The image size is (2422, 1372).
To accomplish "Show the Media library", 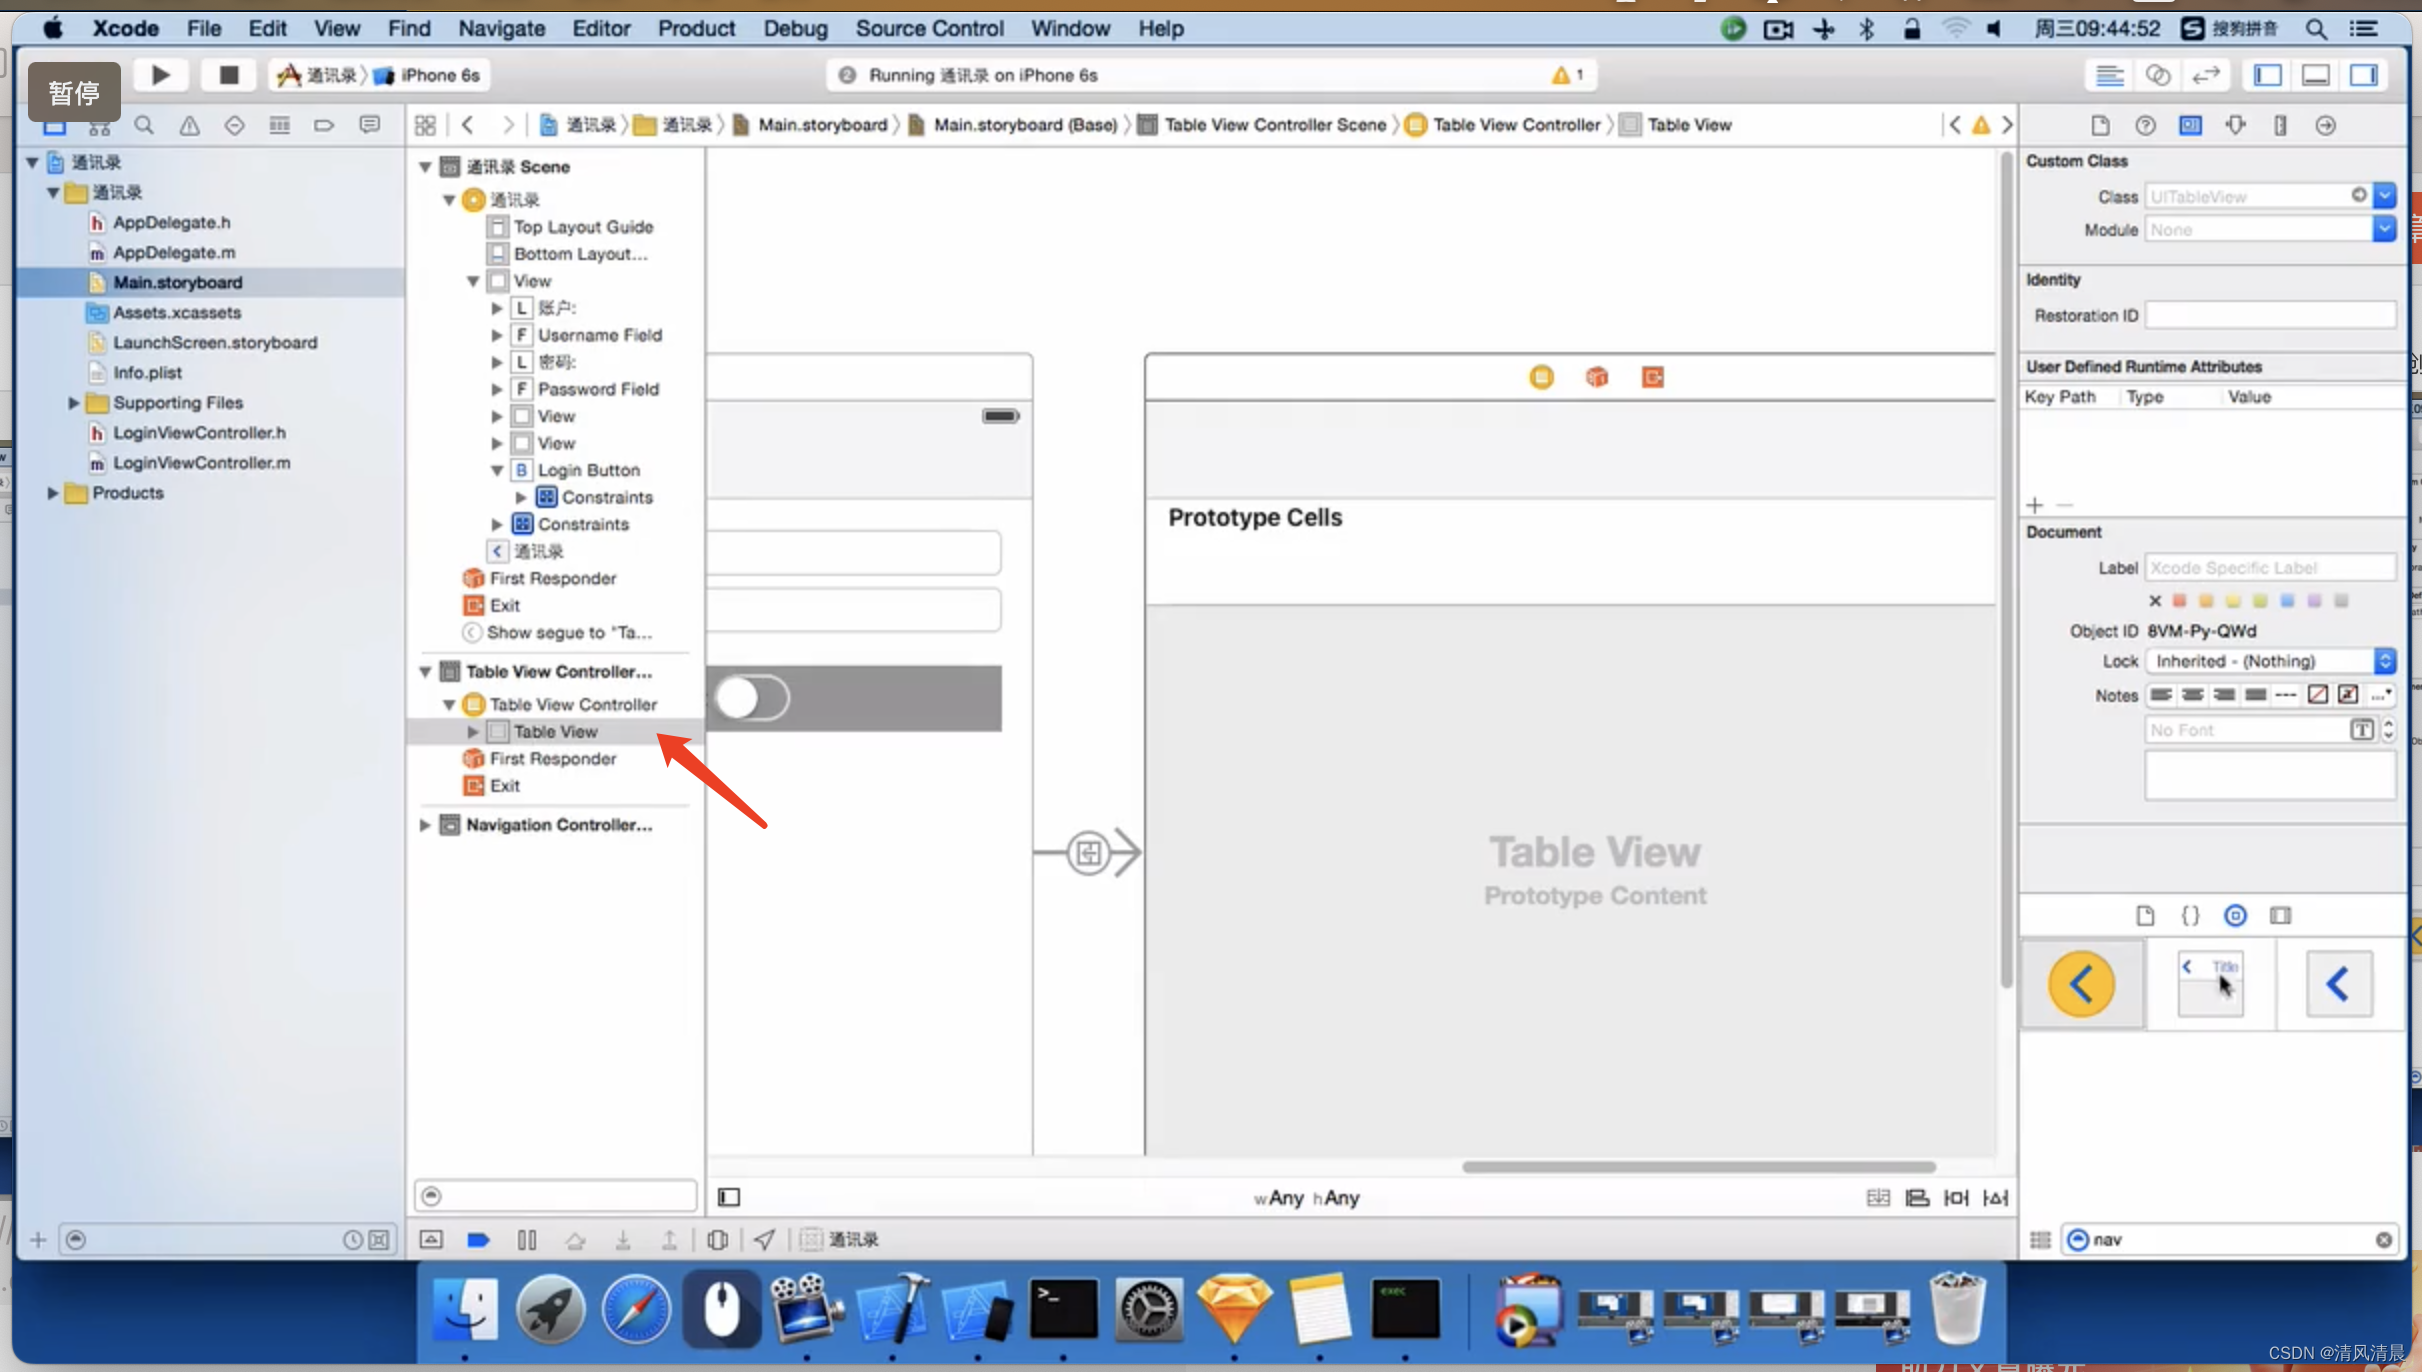I will pos(2280,915).
